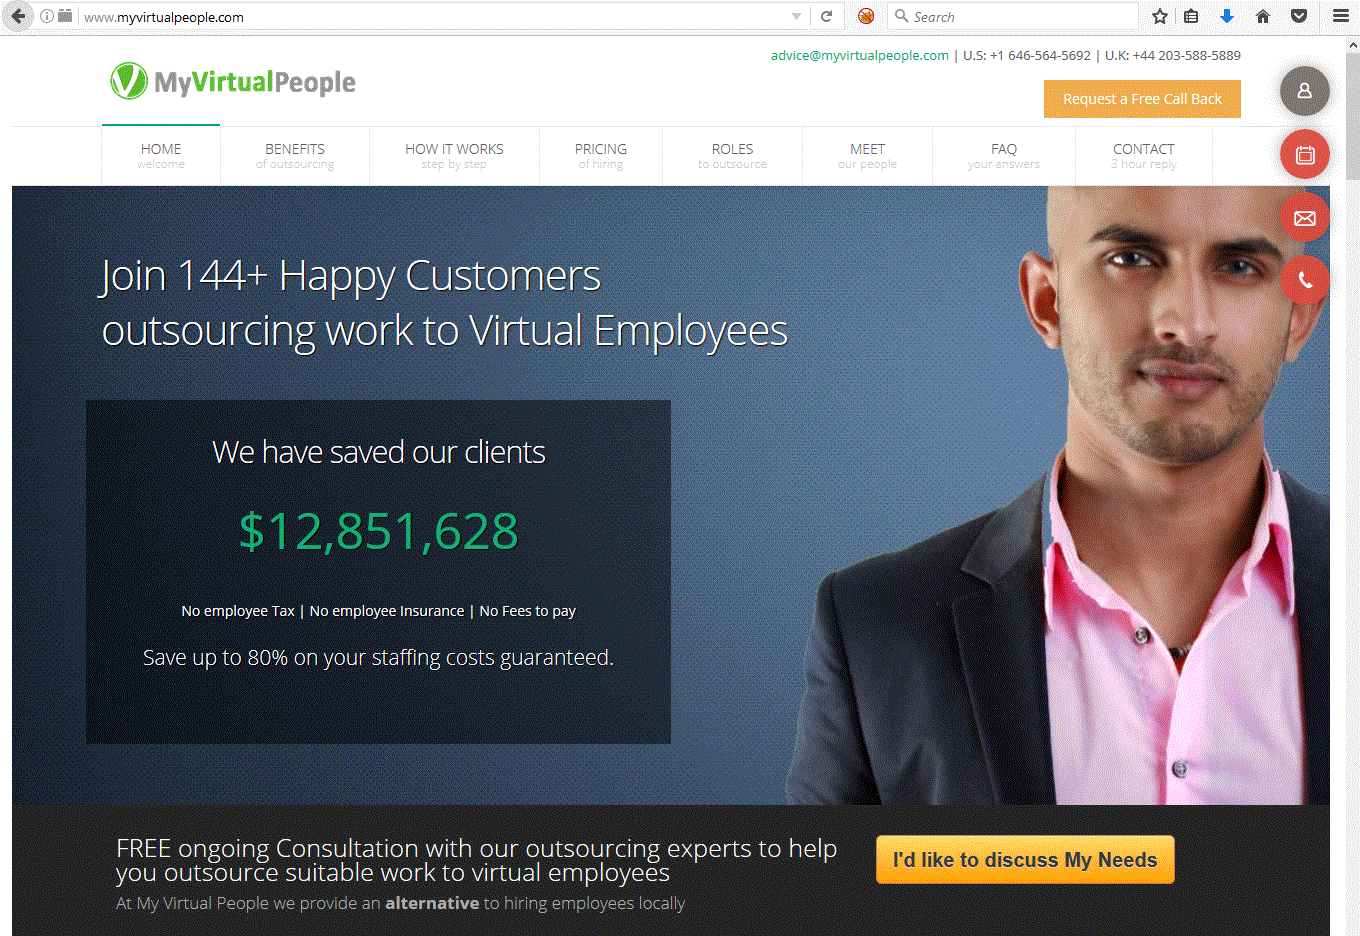
Task: Click the grey user profile floating icon
Action: click(1304, 91)
